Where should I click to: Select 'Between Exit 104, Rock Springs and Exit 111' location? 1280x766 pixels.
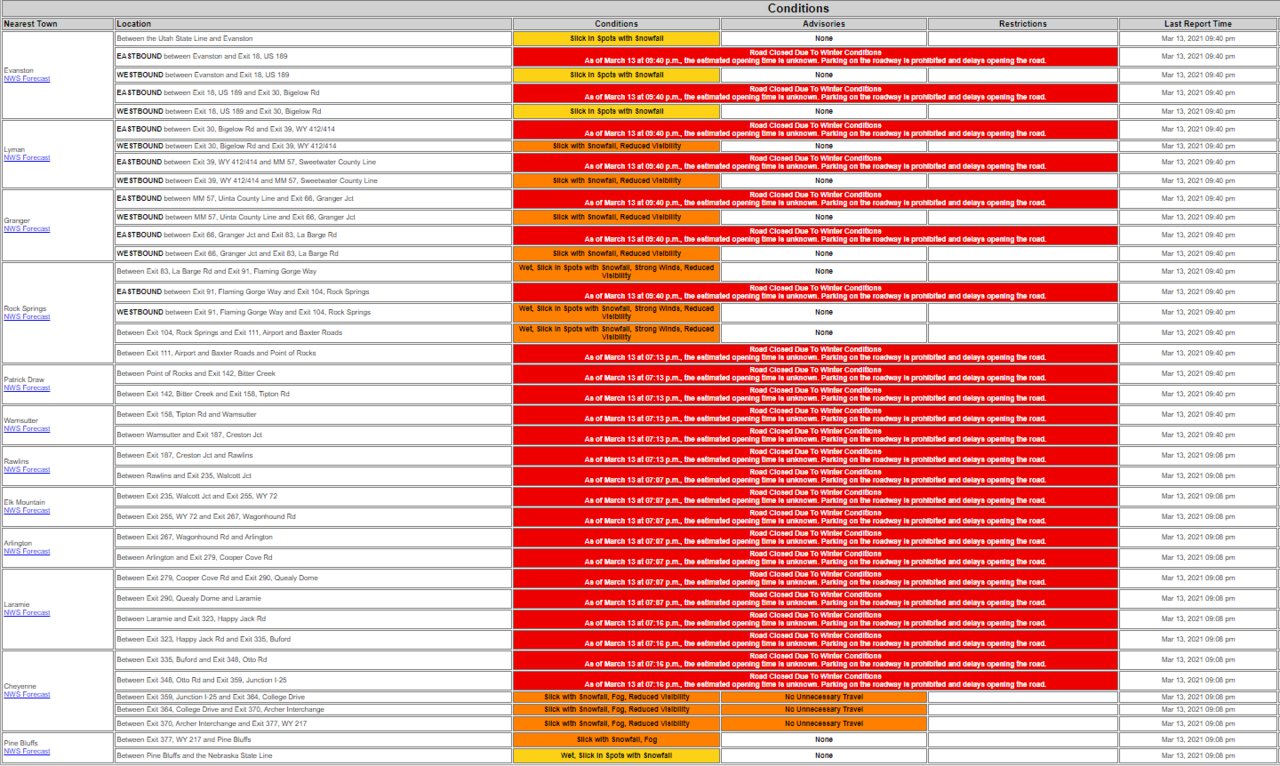[x=314, y=332]
